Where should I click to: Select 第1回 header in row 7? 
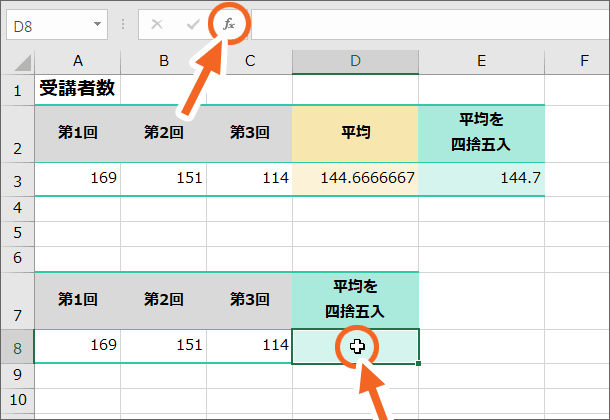(x=78, y=300)
